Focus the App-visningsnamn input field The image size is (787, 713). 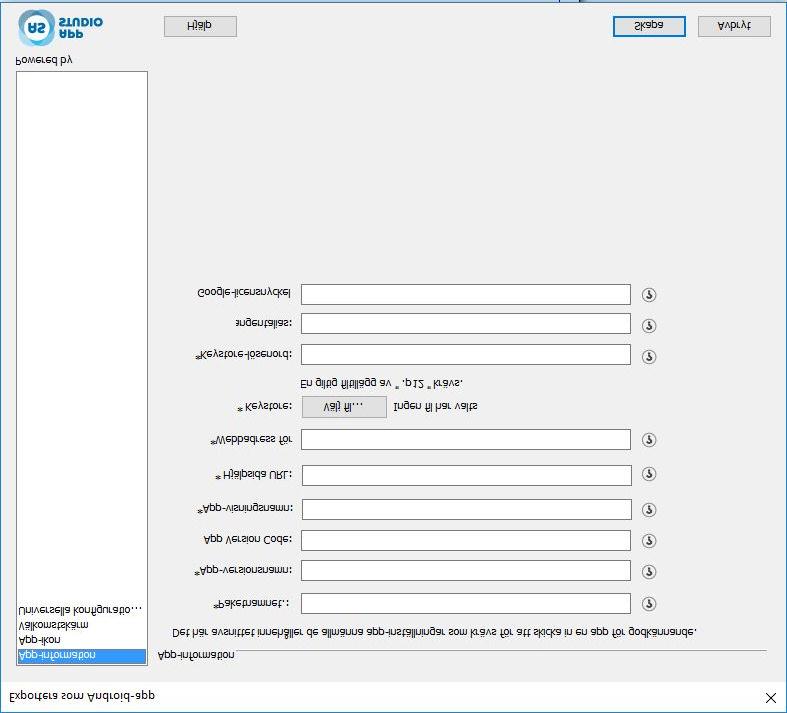click(467, 510)
